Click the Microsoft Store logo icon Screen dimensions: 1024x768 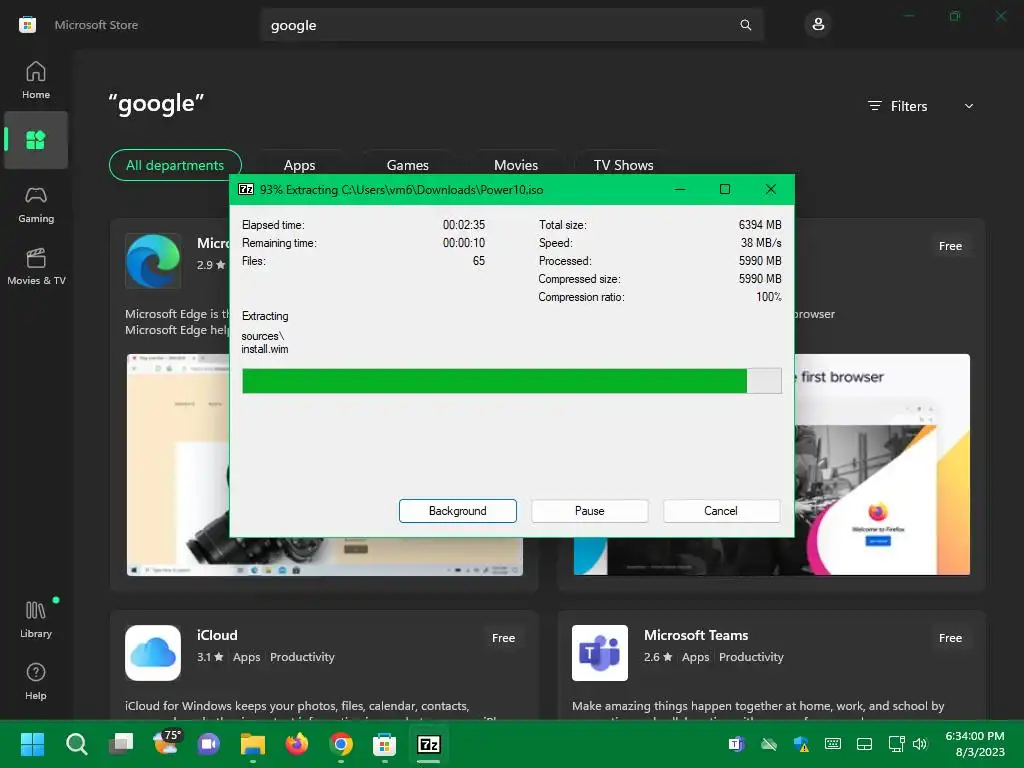(x=27, y=25)
